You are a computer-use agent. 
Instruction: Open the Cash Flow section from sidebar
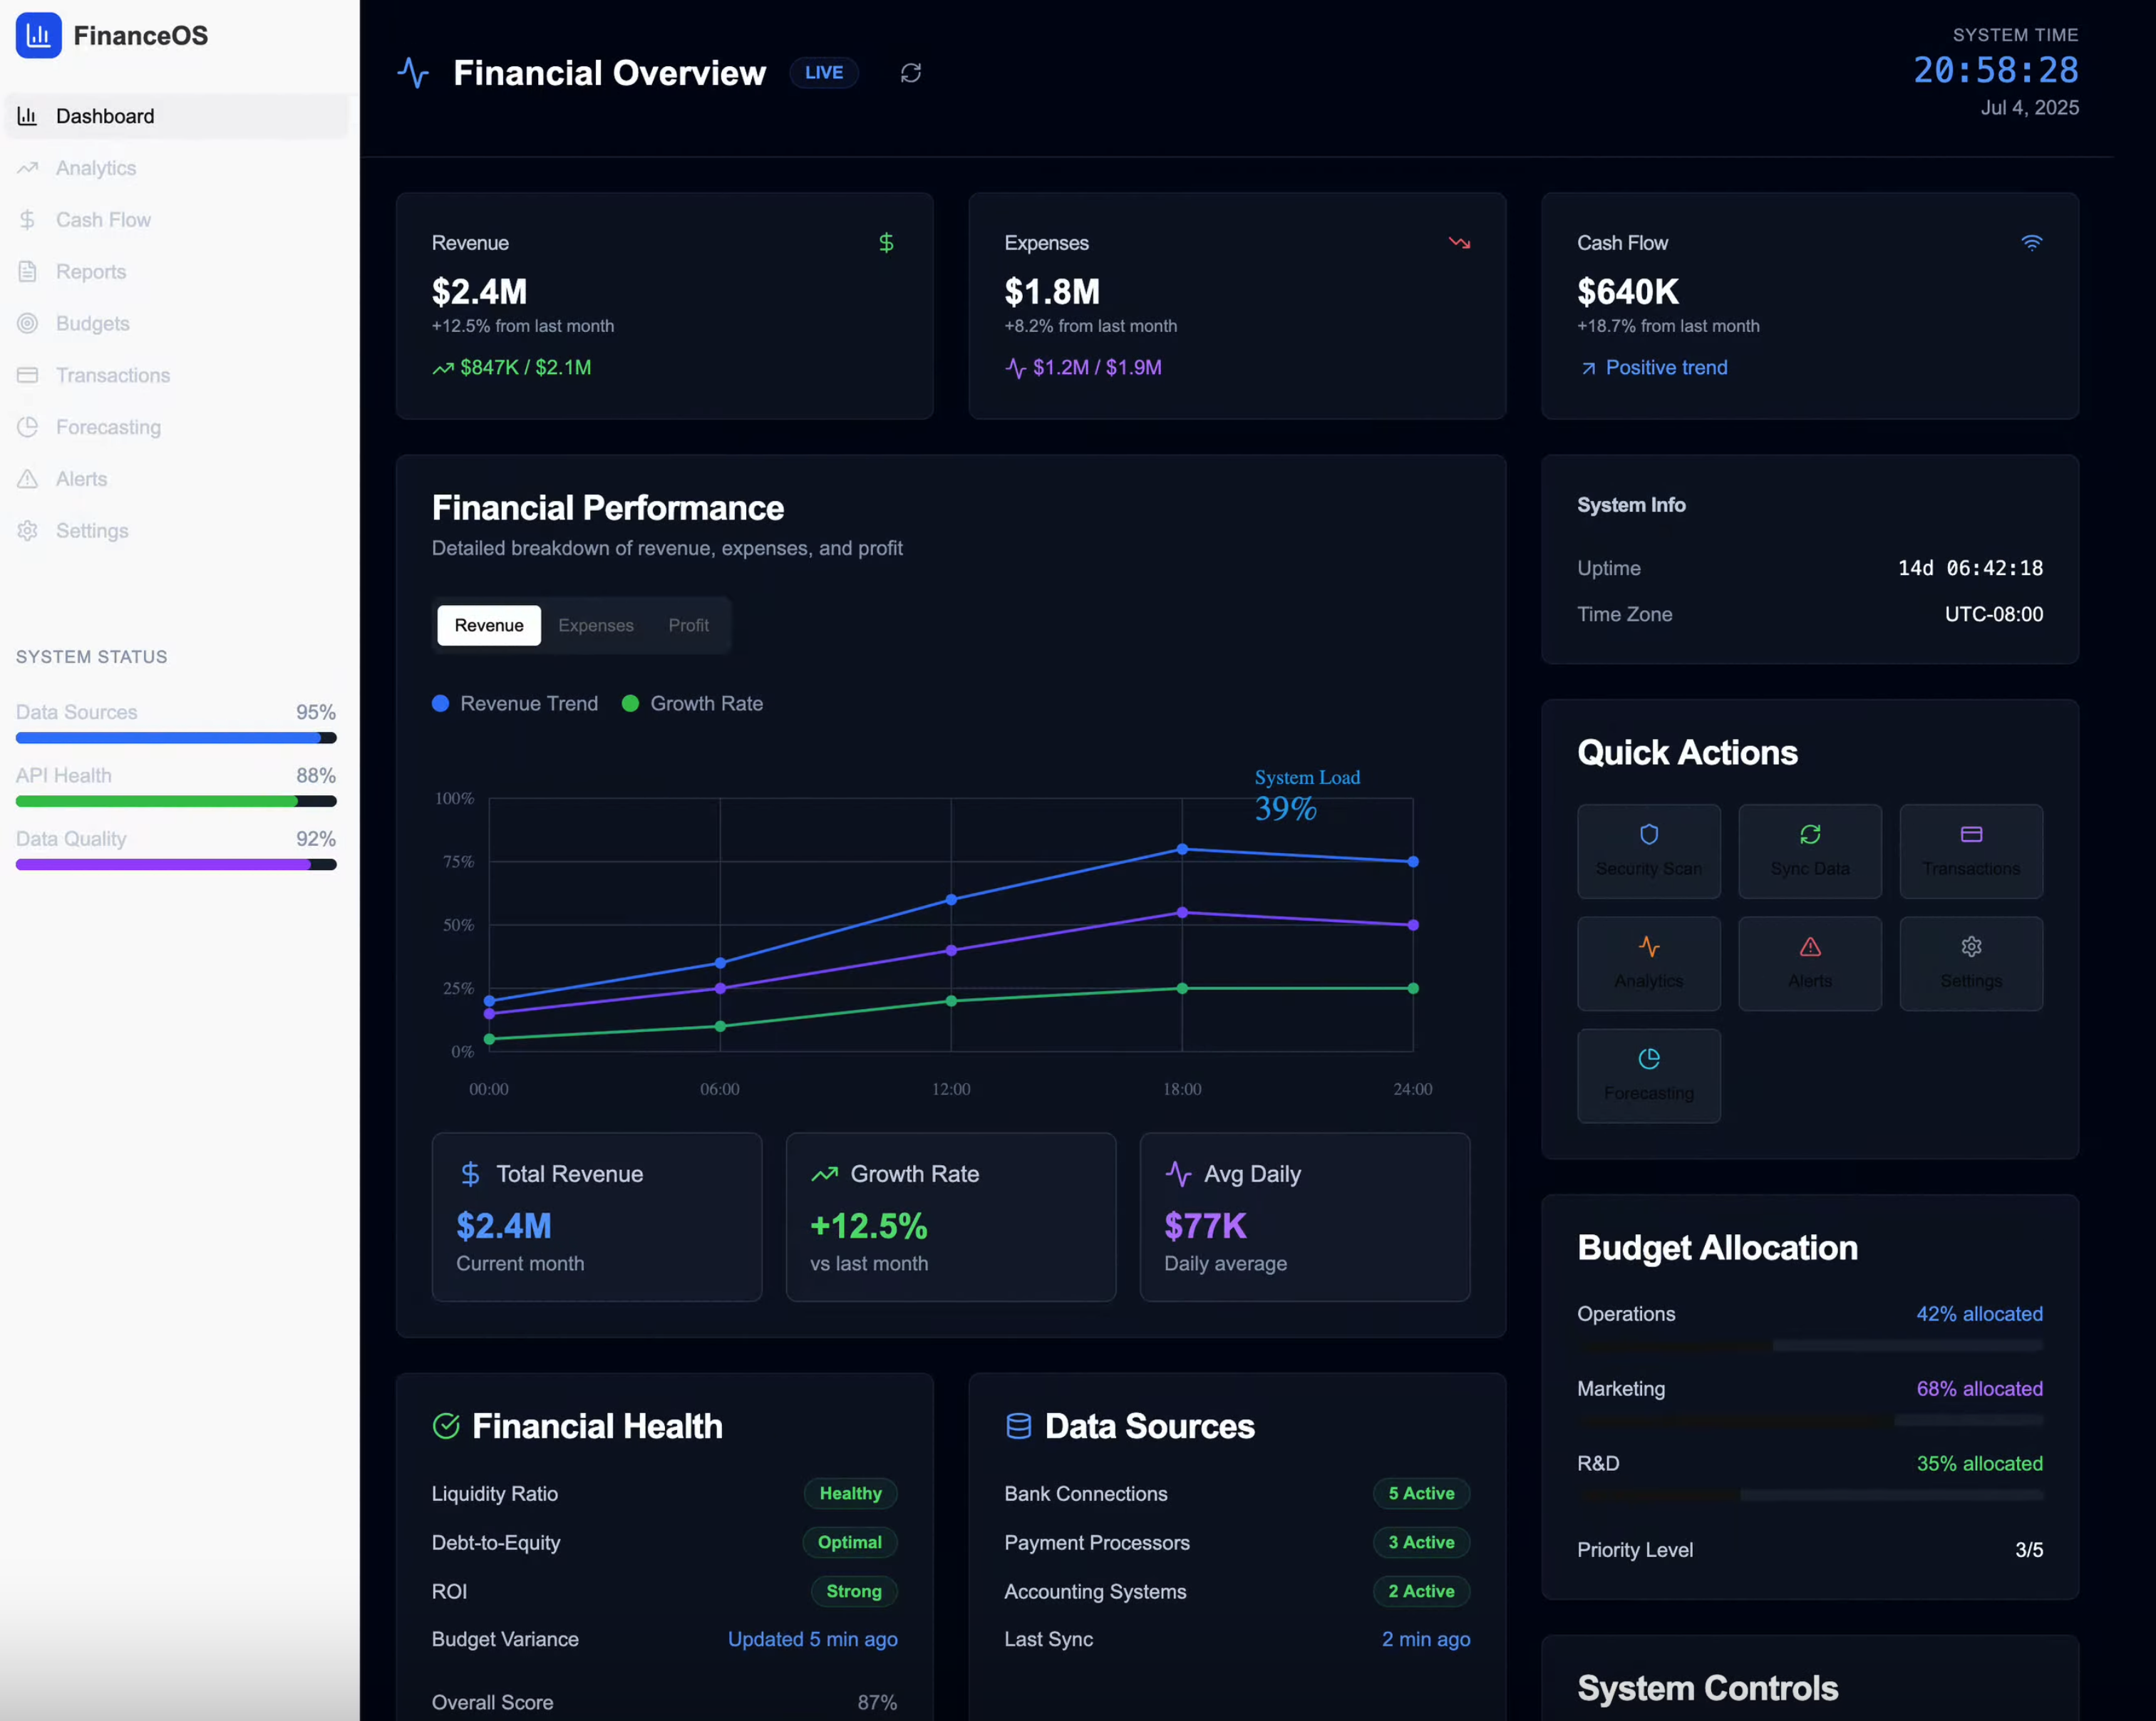click(x=103, y=219)
